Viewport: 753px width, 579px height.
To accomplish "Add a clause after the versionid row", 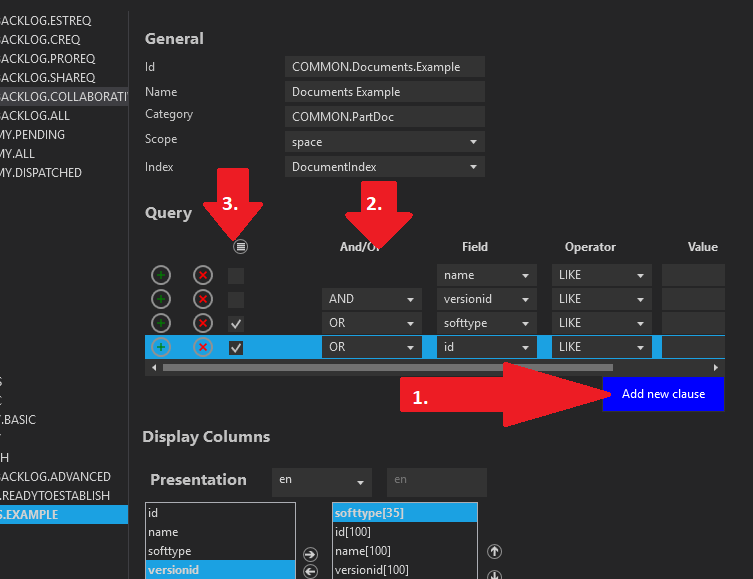I will click(x=161, y=299).
